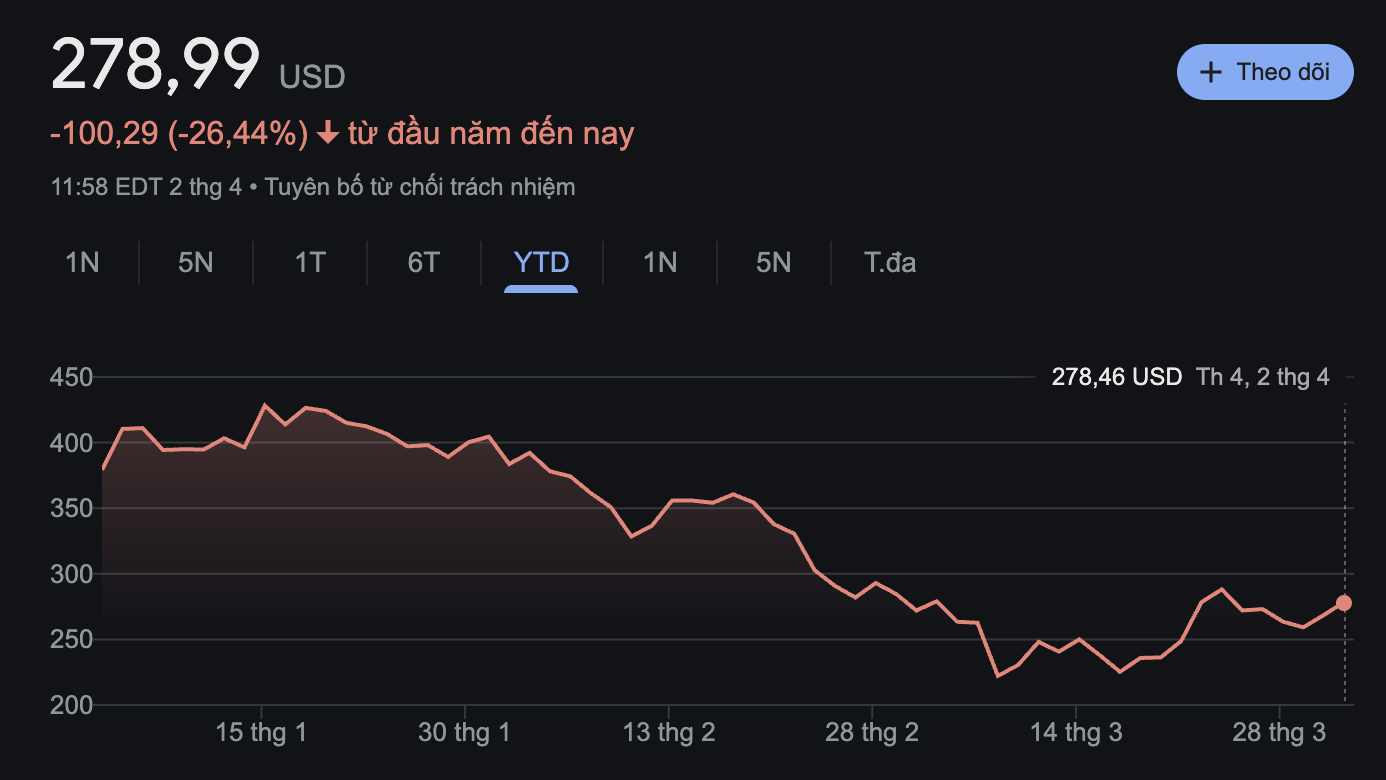The height and width of the screenshot is (780, 1386).
Task: Click the 278,99 price value
Action: [156, 65]
